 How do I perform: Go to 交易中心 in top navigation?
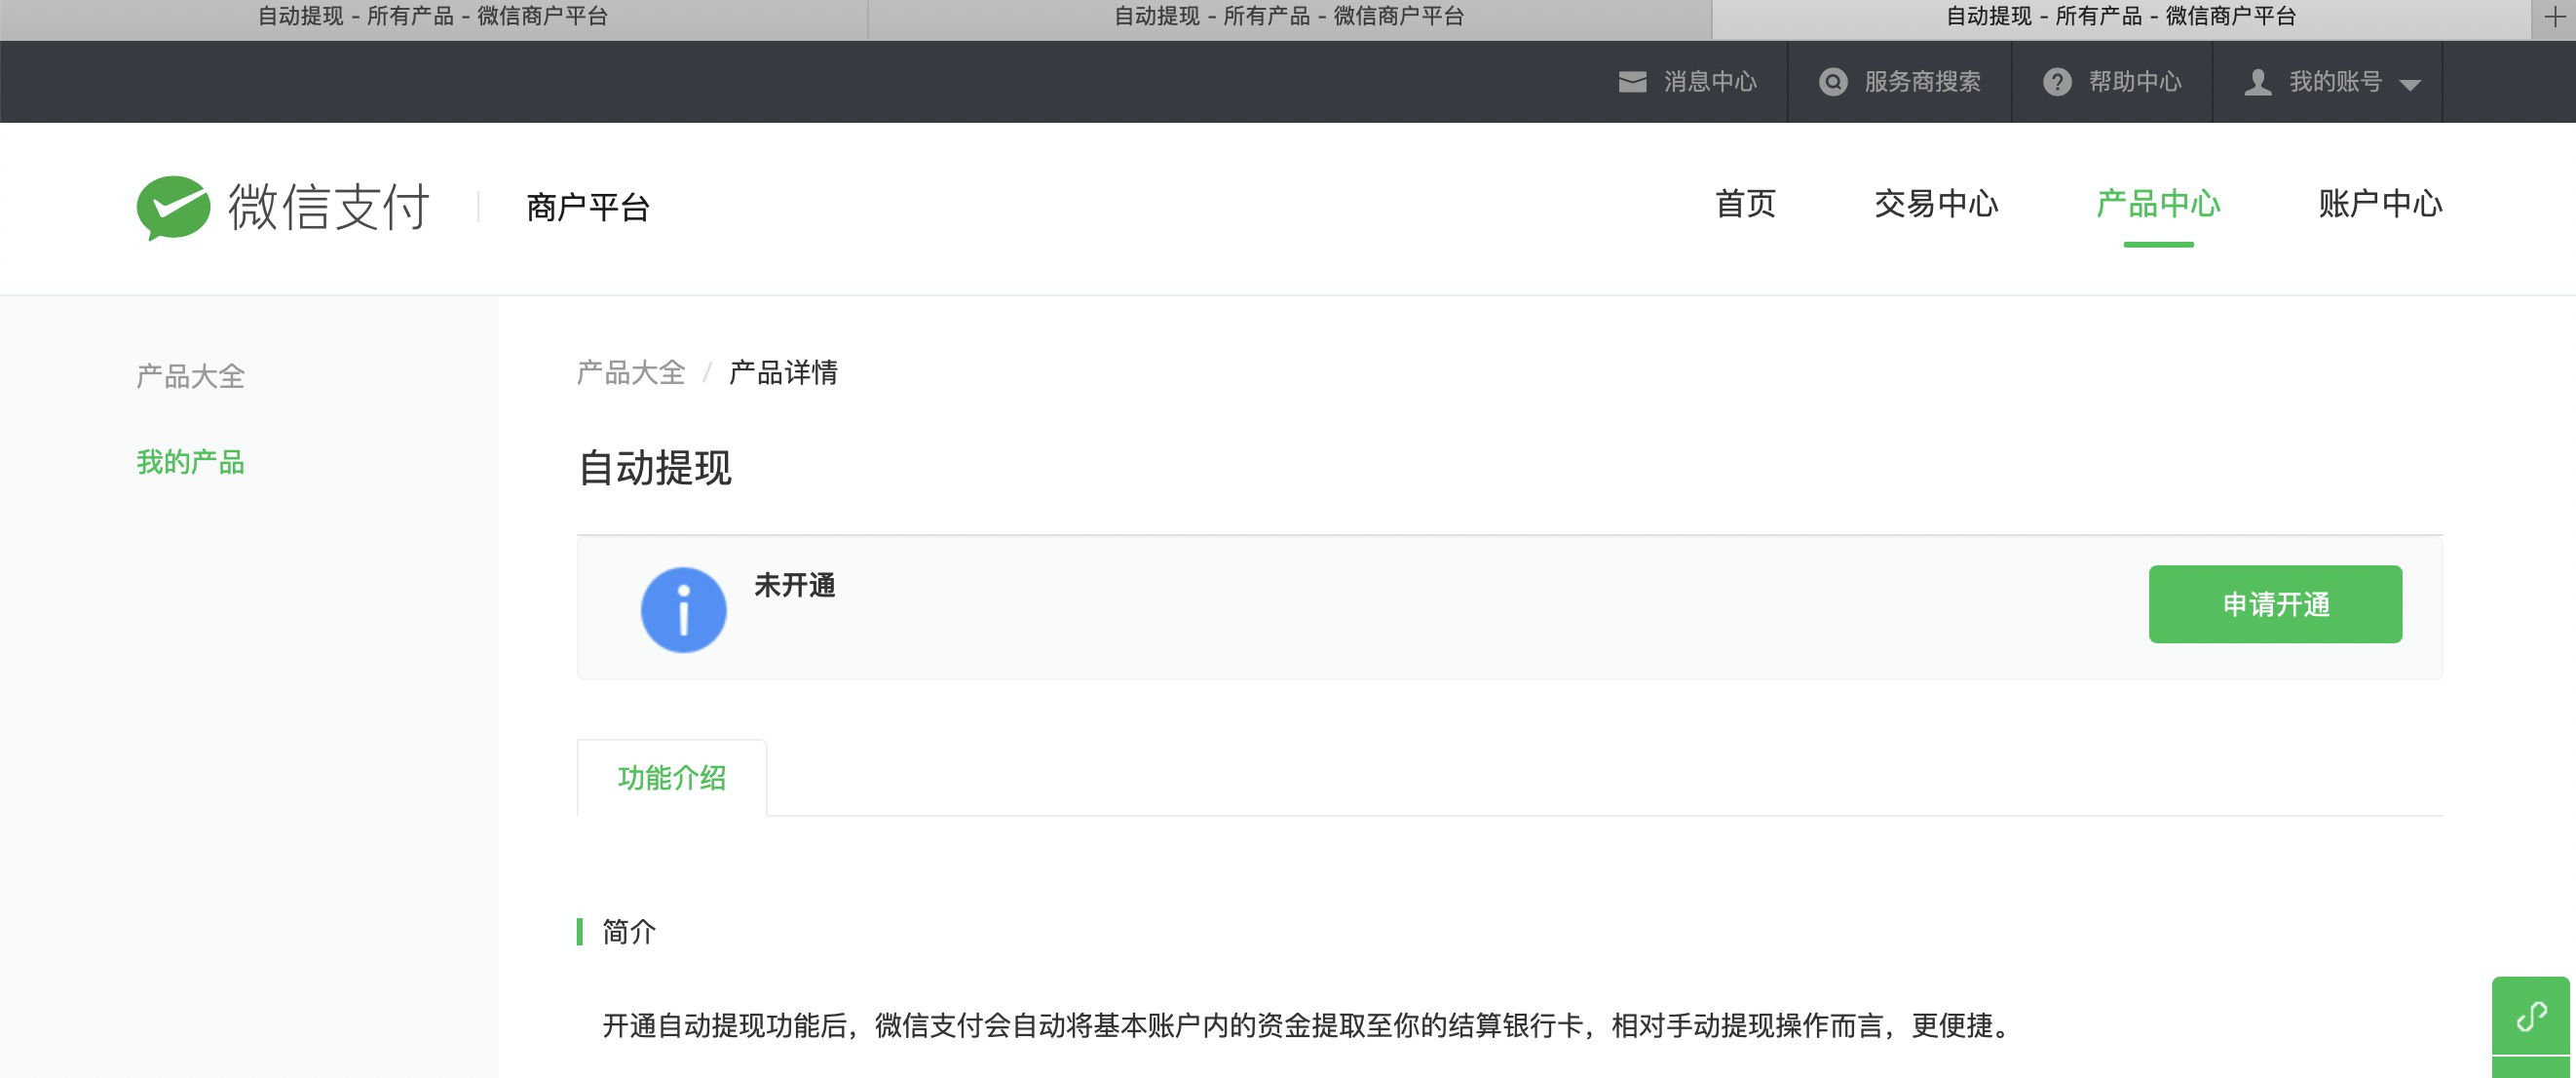[1935, 204]
